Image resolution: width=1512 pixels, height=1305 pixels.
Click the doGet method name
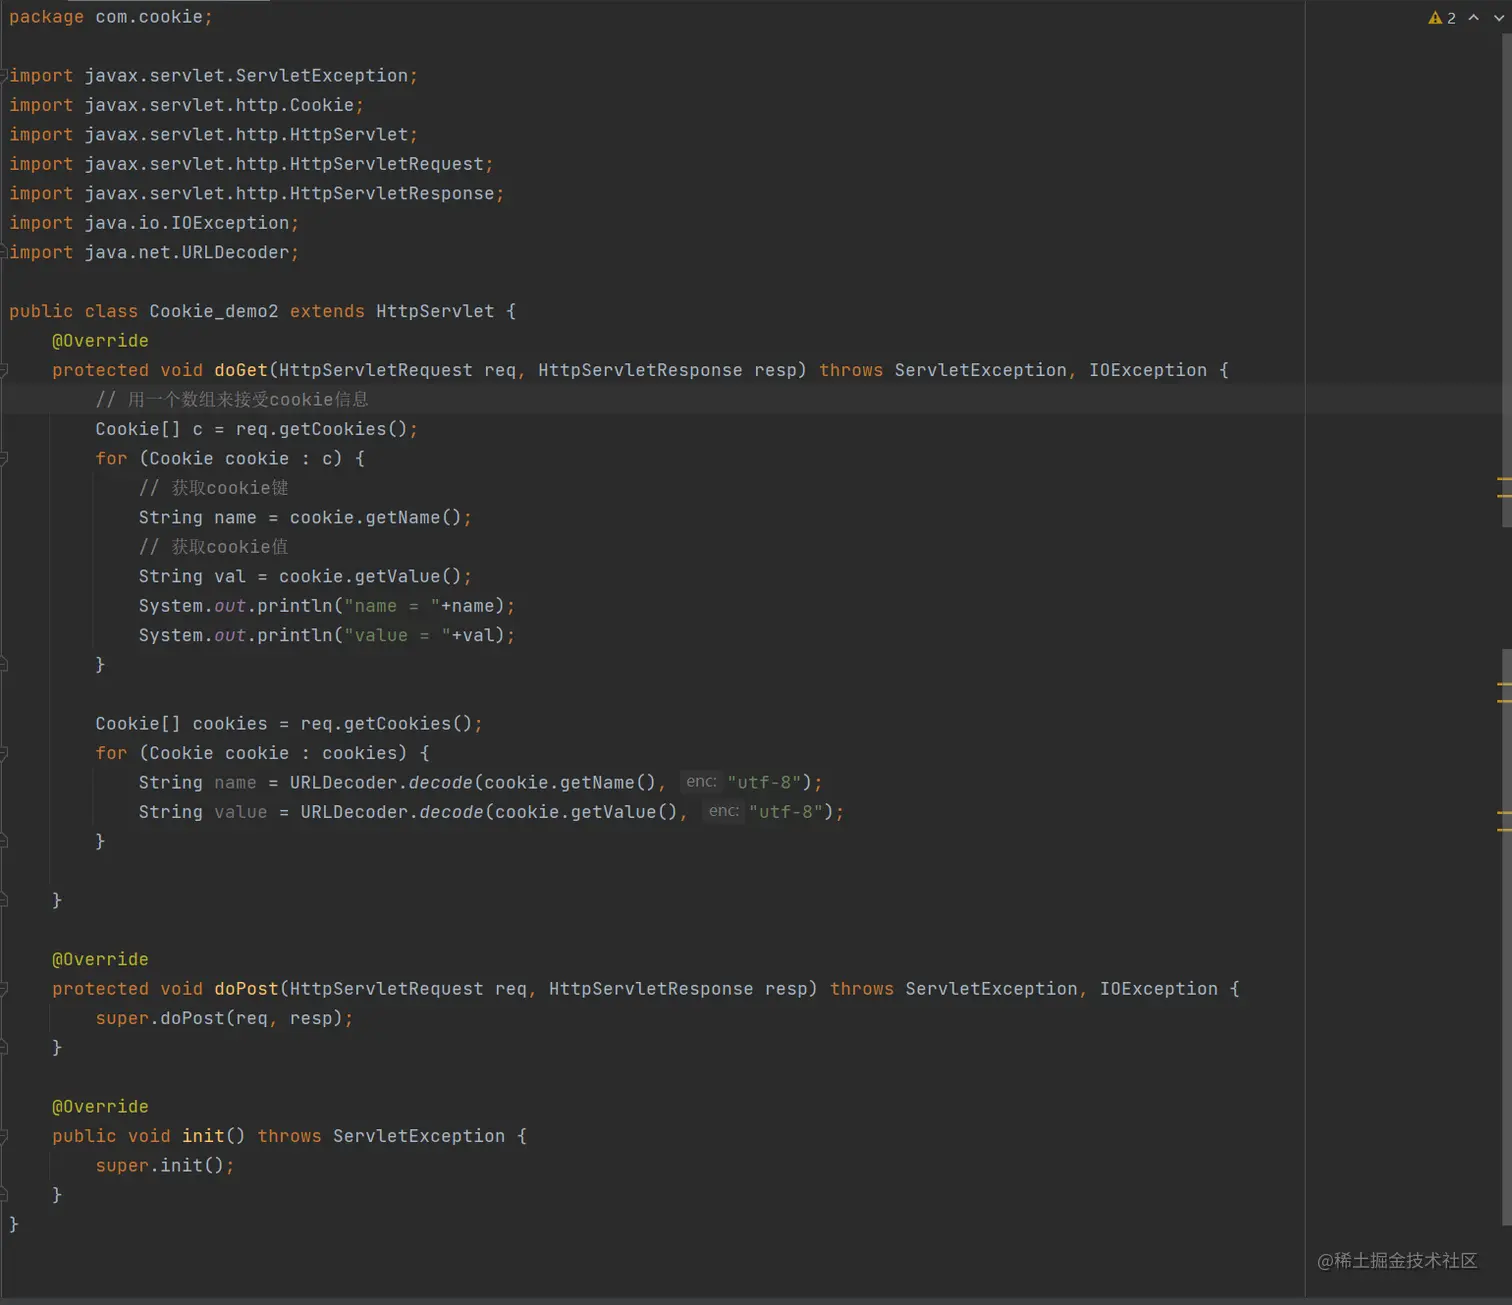coord(241,370)
